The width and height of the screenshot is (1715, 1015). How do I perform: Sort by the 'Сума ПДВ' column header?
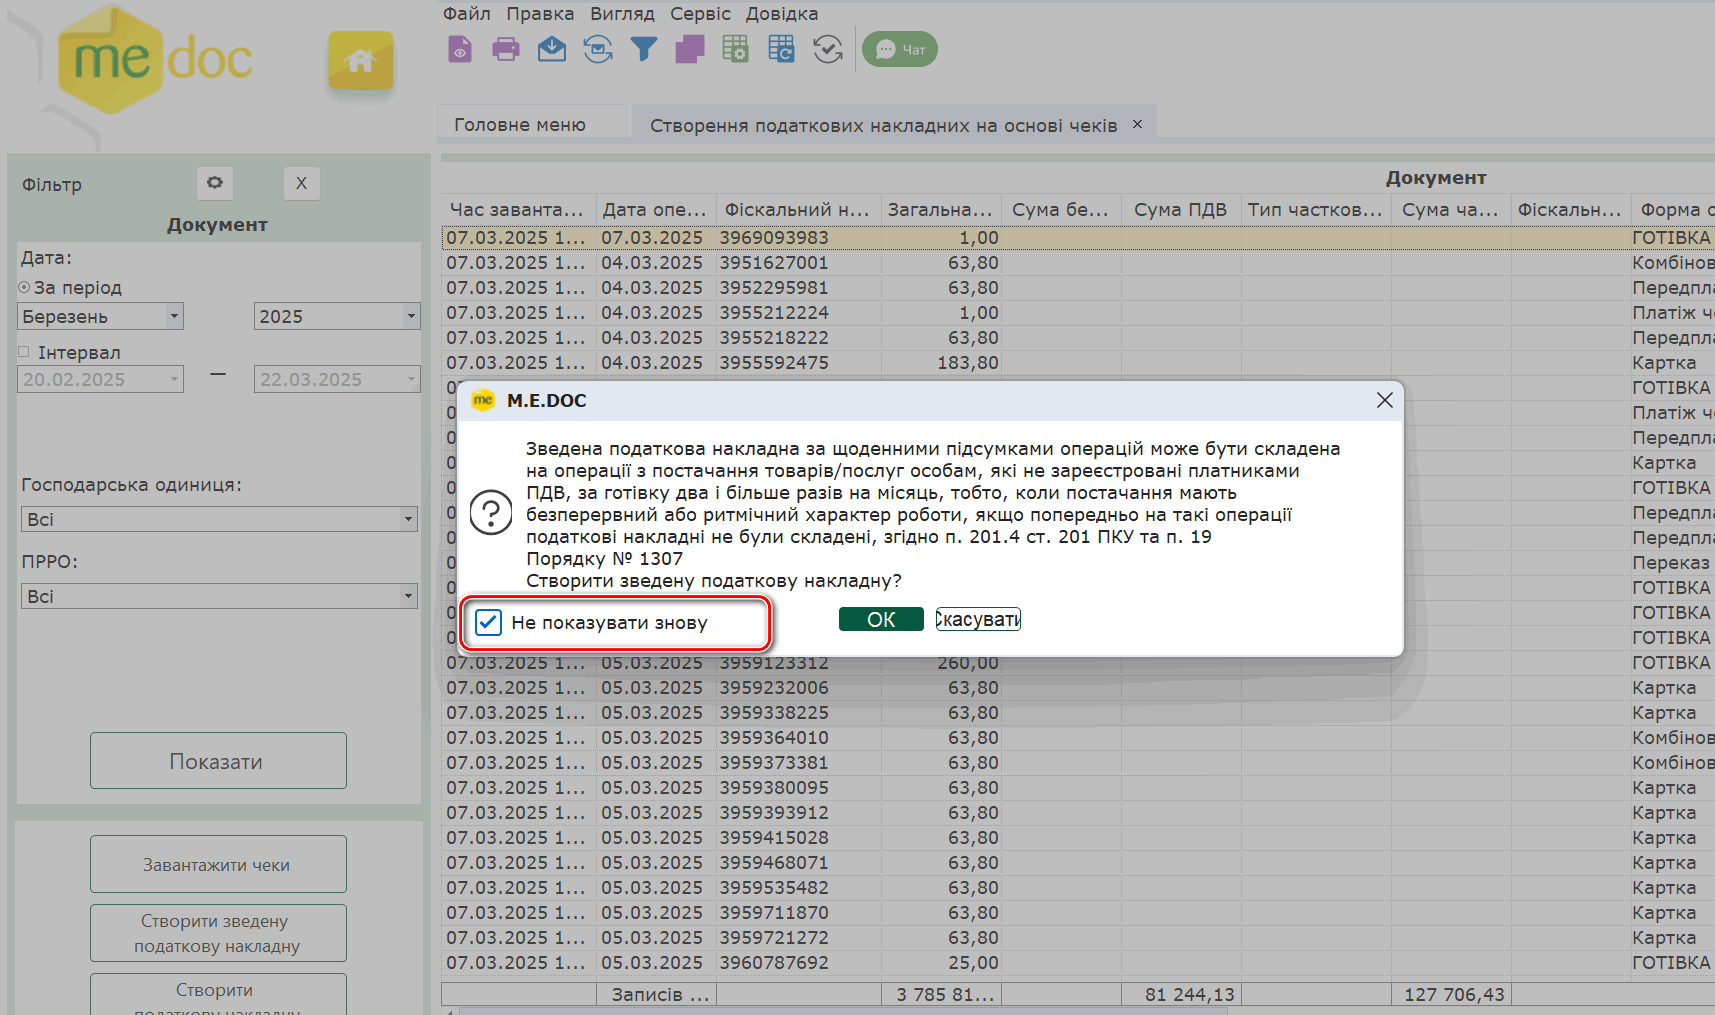1180,210
